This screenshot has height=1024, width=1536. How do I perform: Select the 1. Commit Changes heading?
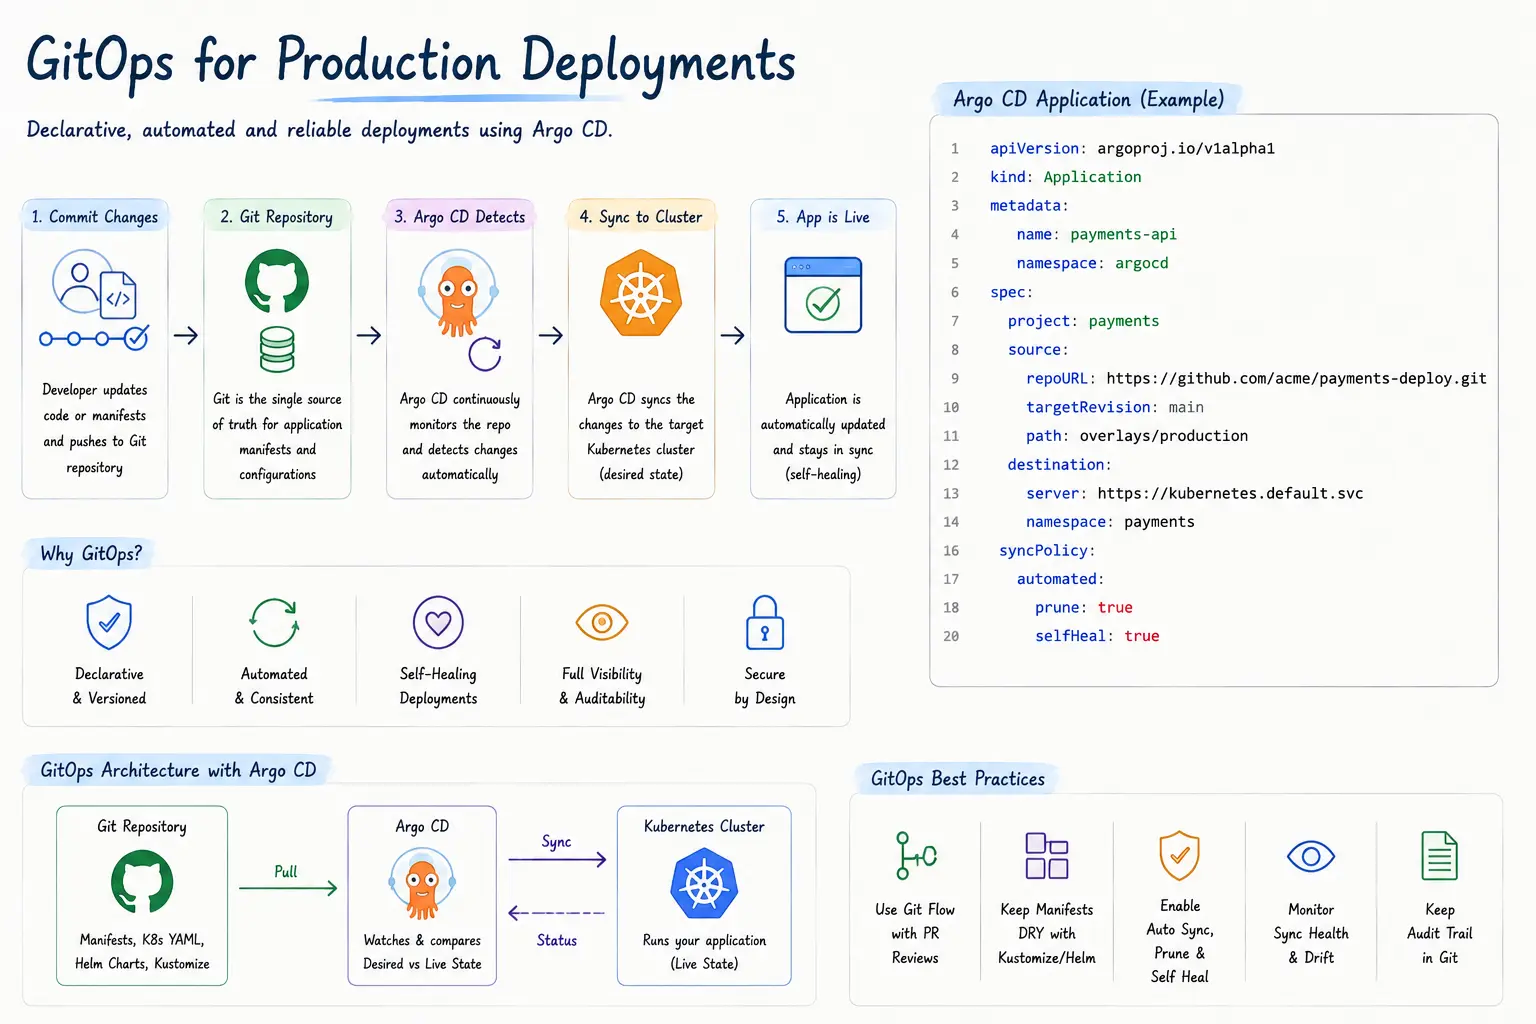(x=95, y=217)
